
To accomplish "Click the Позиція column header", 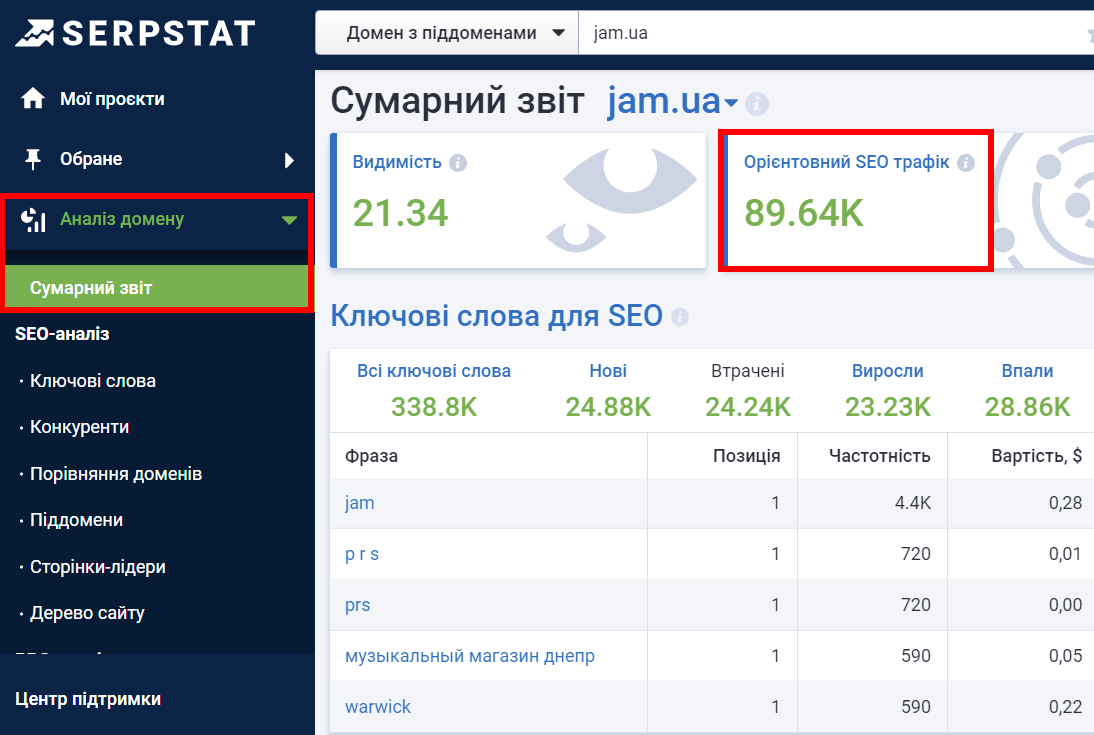I will pyautogui.click(x=747, y=456).
